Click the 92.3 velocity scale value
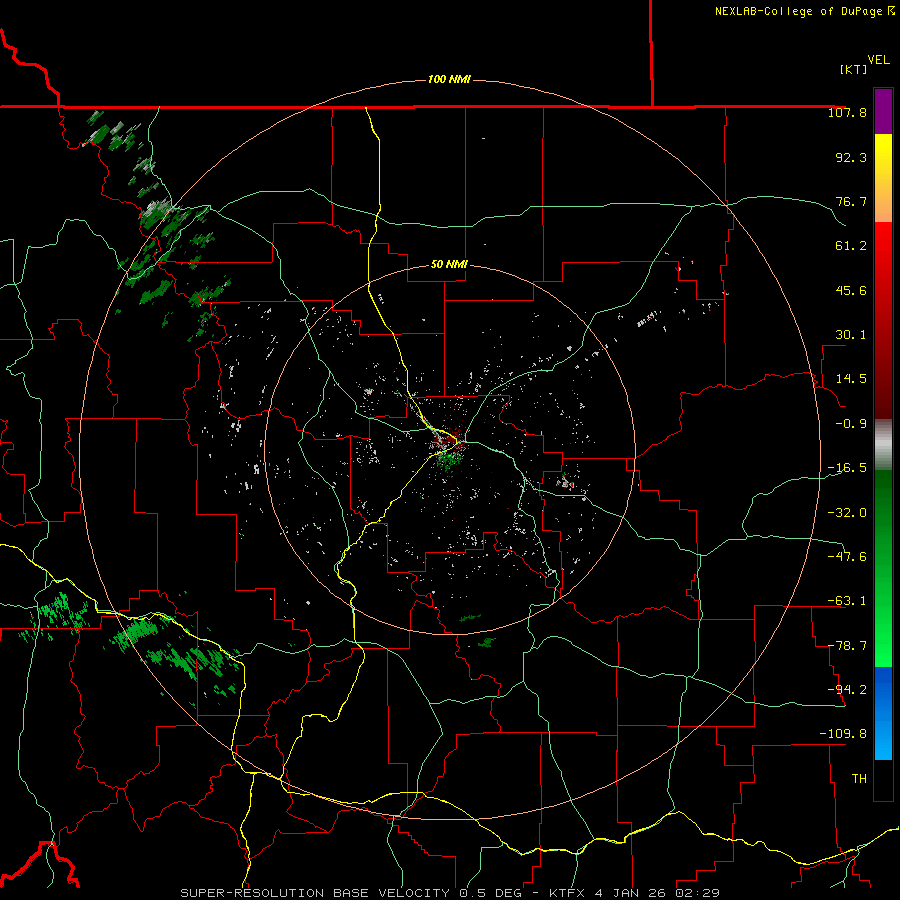The height and width of the screenshot is (900, 900). click(851, 157)
